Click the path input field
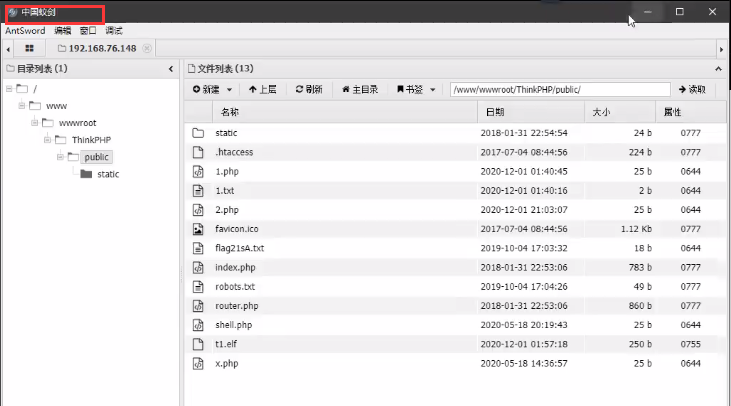Image resolution: width=731 pixels, height=406 pixels. [x=558, y=89]
